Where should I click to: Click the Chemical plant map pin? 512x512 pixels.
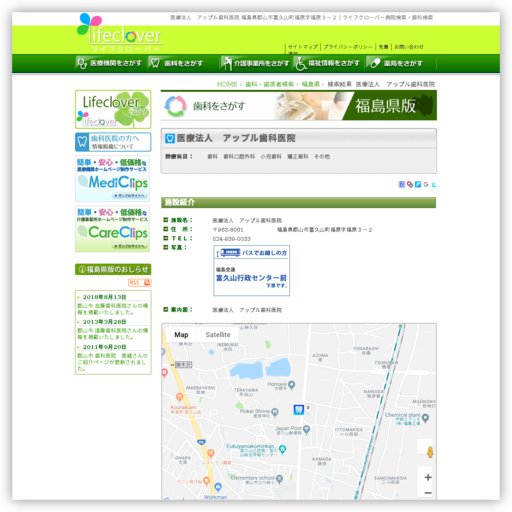(x=425, y=418)
